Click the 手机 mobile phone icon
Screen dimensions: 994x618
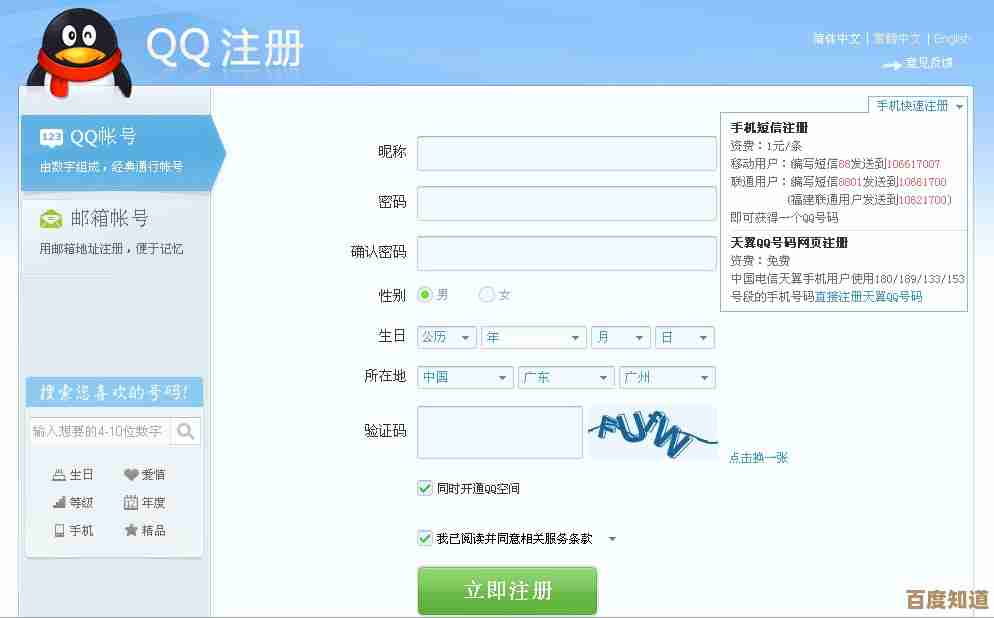point(60,531)
